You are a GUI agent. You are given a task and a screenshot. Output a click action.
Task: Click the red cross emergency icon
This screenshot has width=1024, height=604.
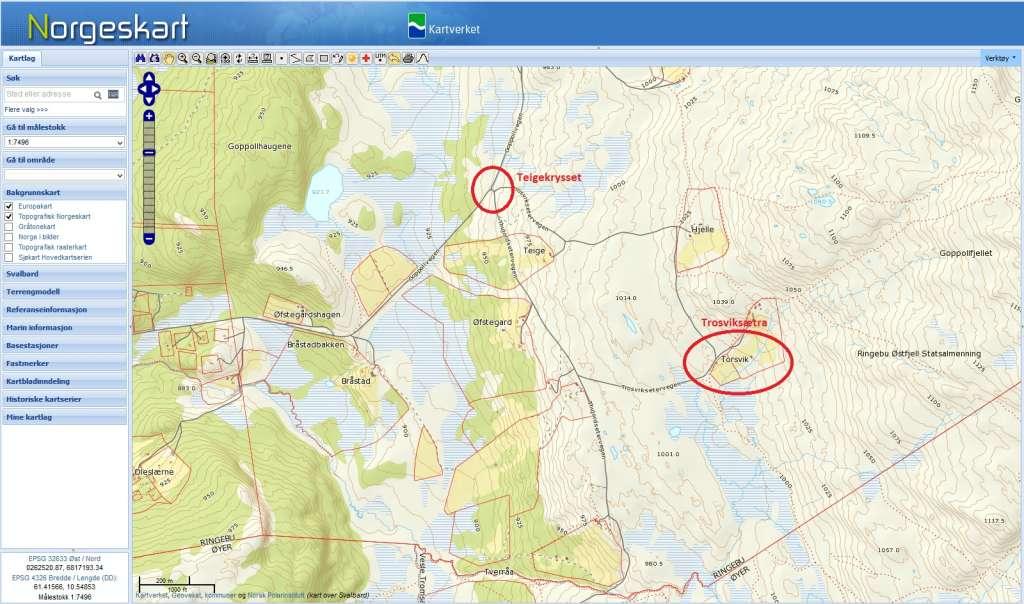point(367,58)
